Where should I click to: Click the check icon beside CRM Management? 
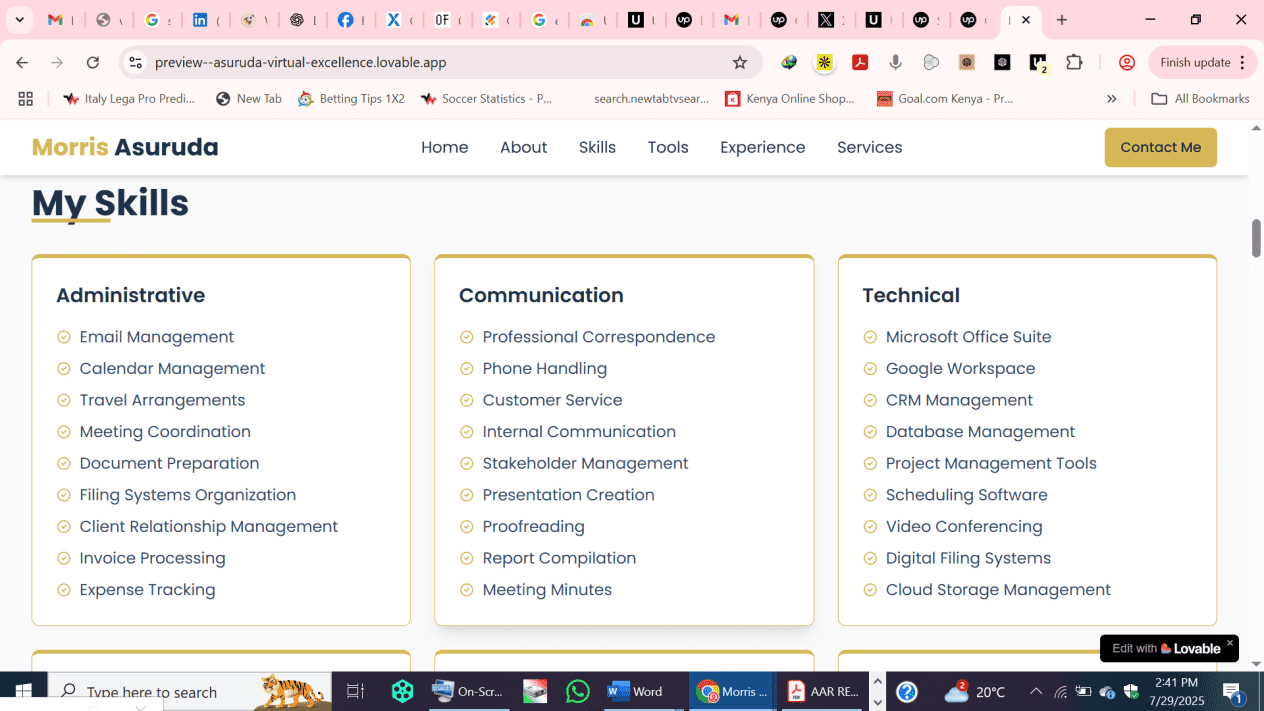[x=870, y=400]
